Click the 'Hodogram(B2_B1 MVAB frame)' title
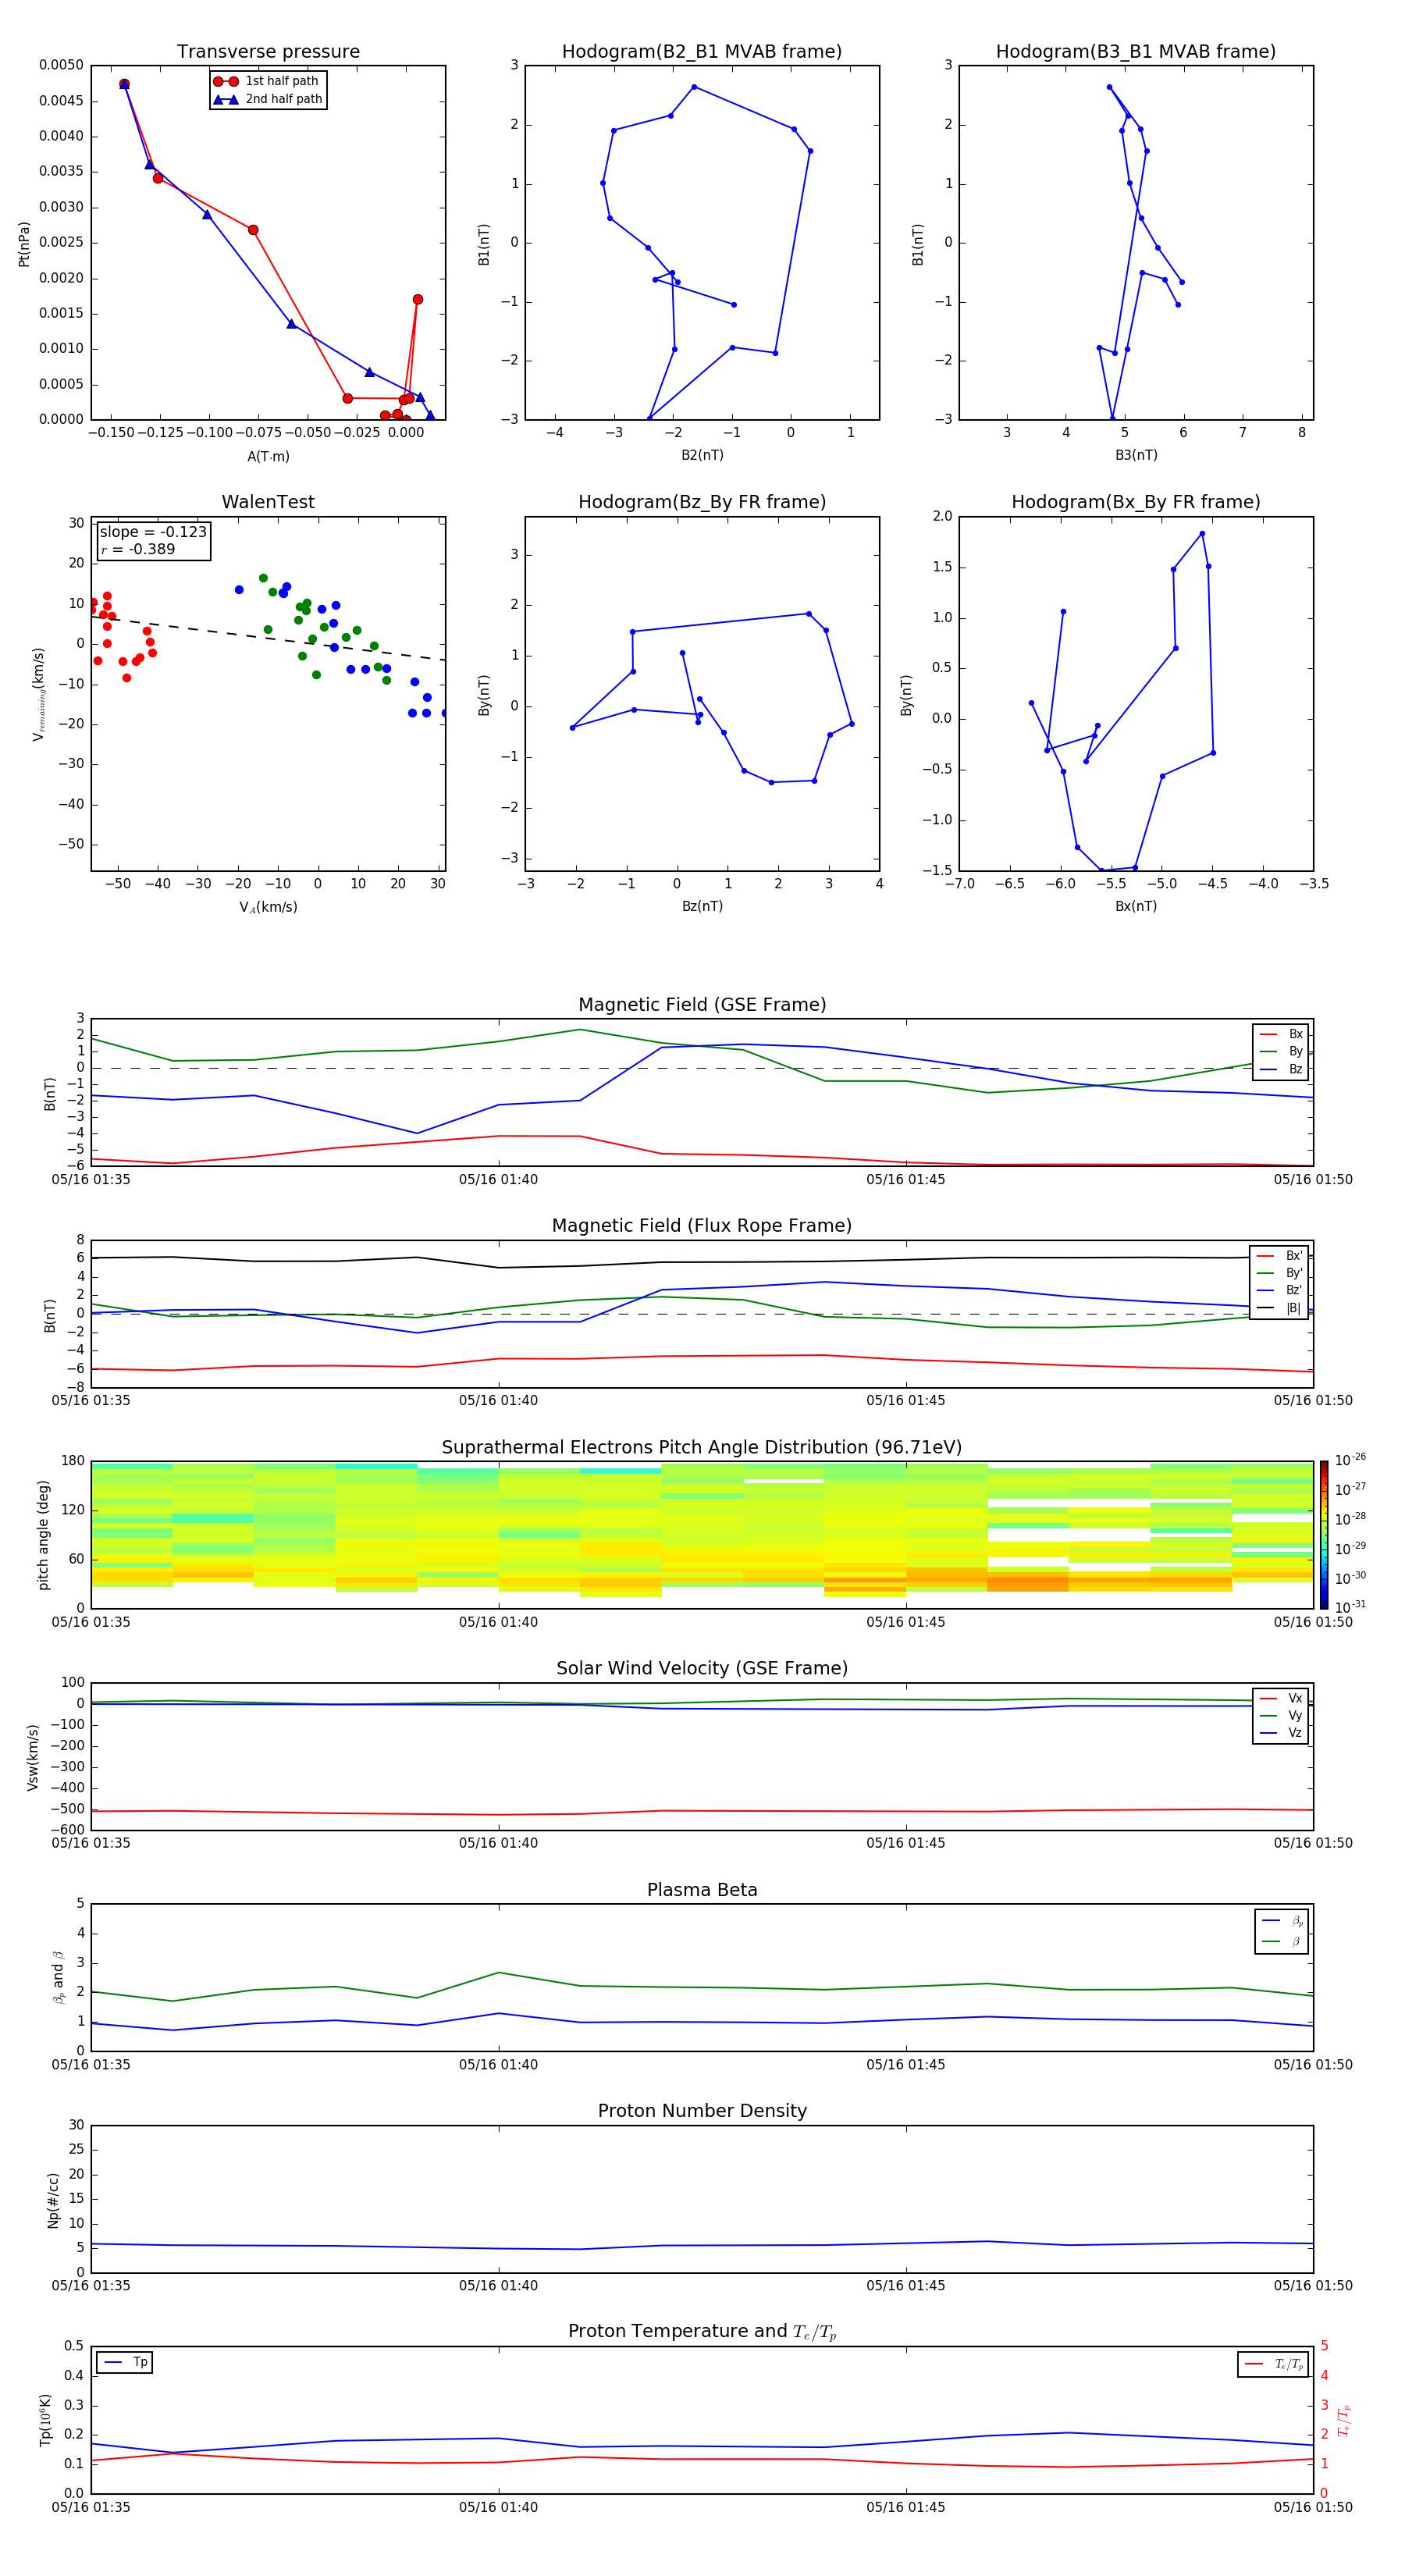 click(702, 52)
